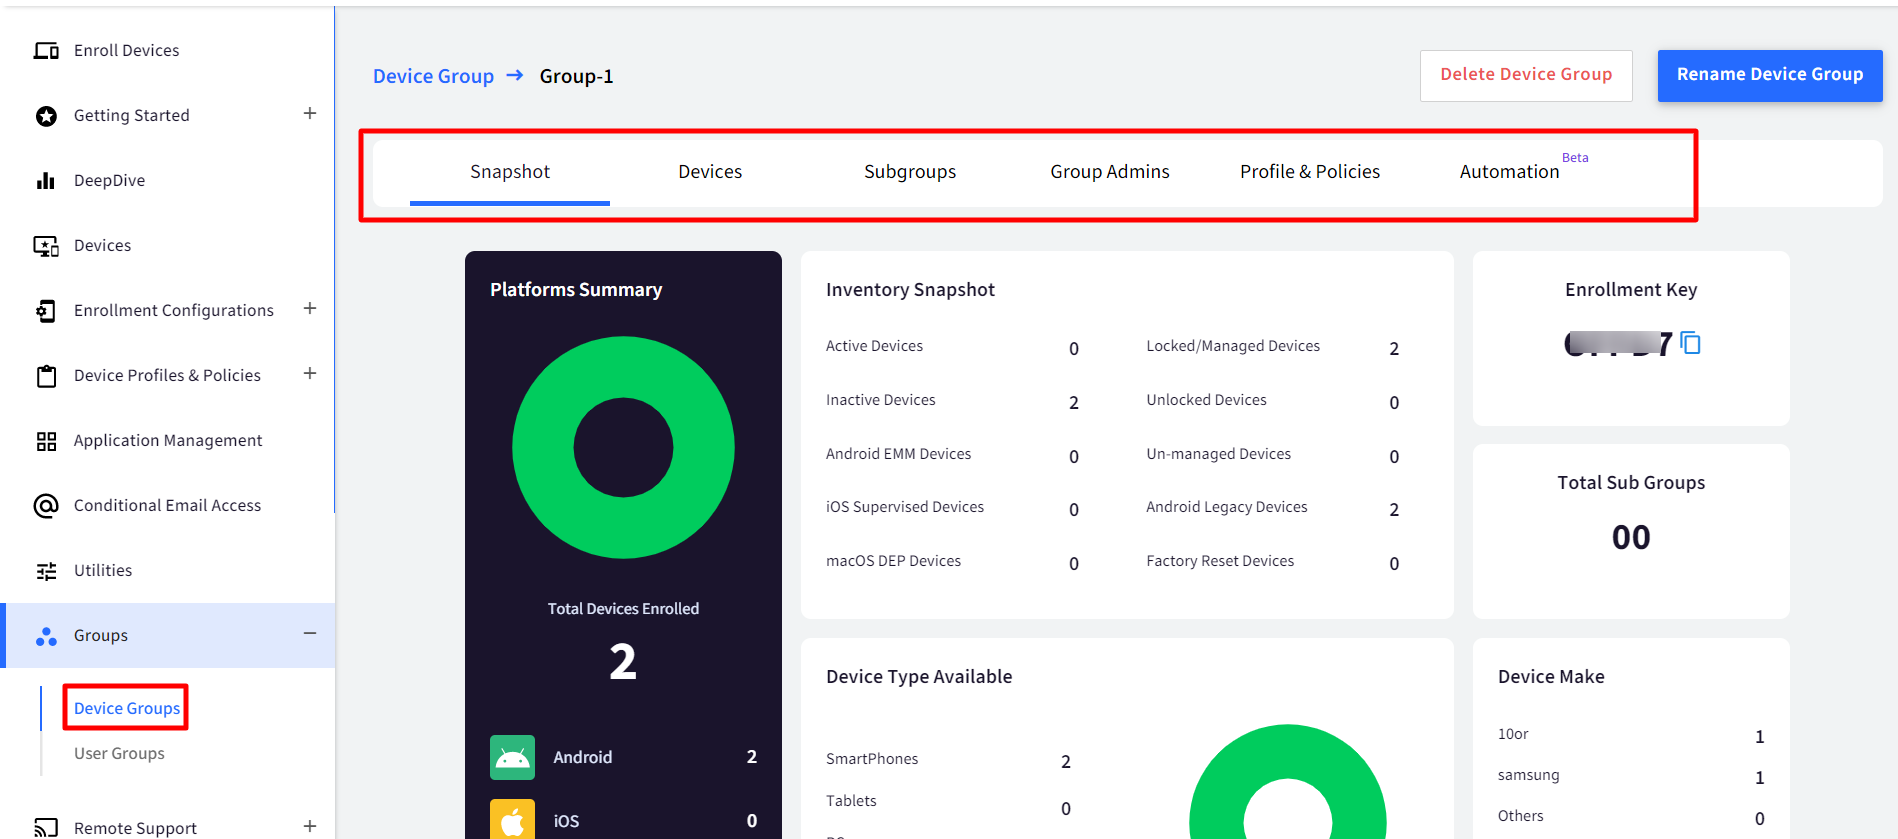Click the Utilities sliders icon
The image size is (1898, 839).
pyautogui.click(x=46, y=571)
